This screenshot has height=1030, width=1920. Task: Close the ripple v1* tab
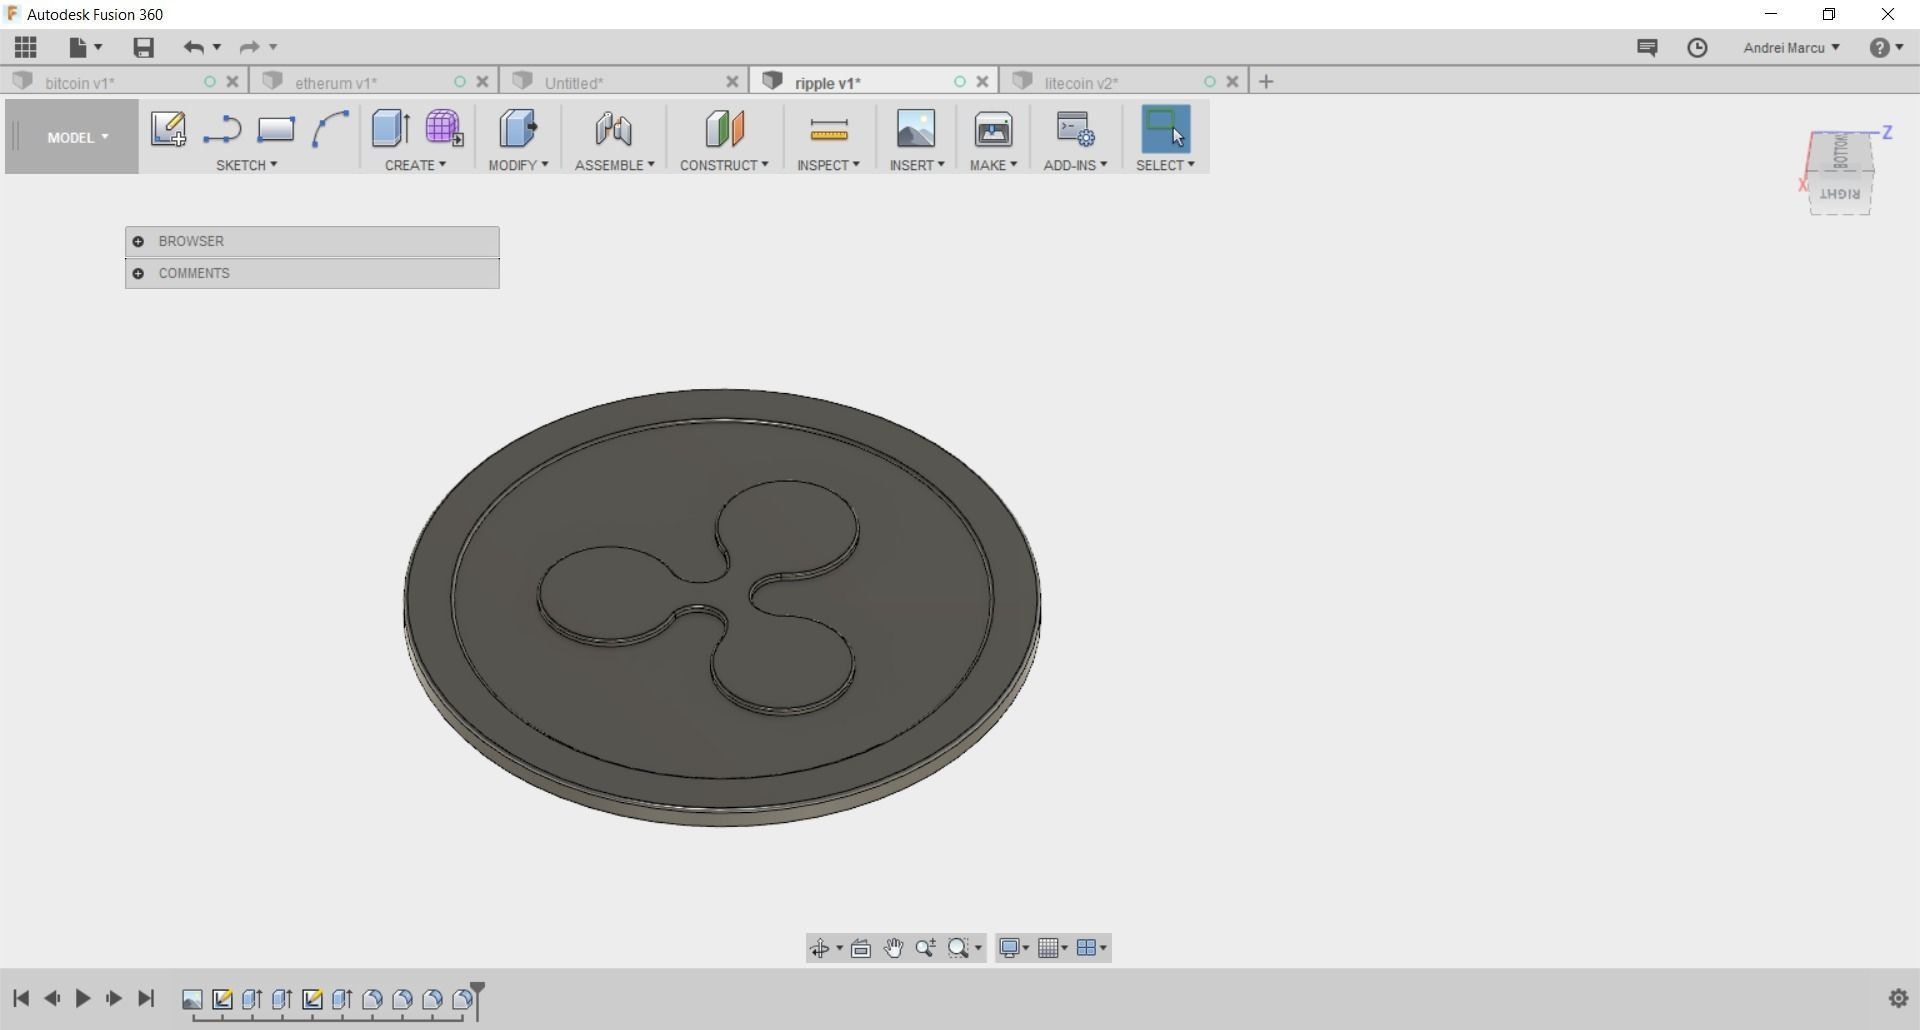coord(982,82)
